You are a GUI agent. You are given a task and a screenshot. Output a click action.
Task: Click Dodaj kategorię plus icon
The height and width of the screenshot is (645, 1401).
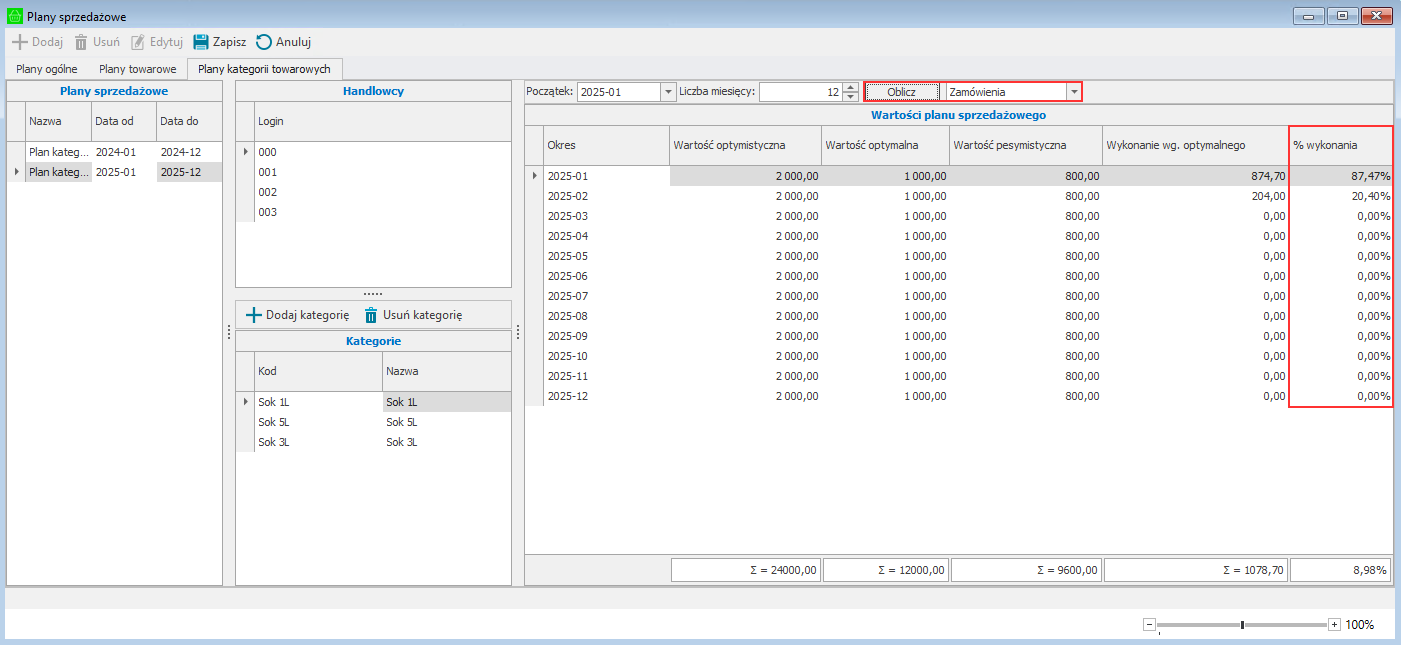(x=254, y=315)
